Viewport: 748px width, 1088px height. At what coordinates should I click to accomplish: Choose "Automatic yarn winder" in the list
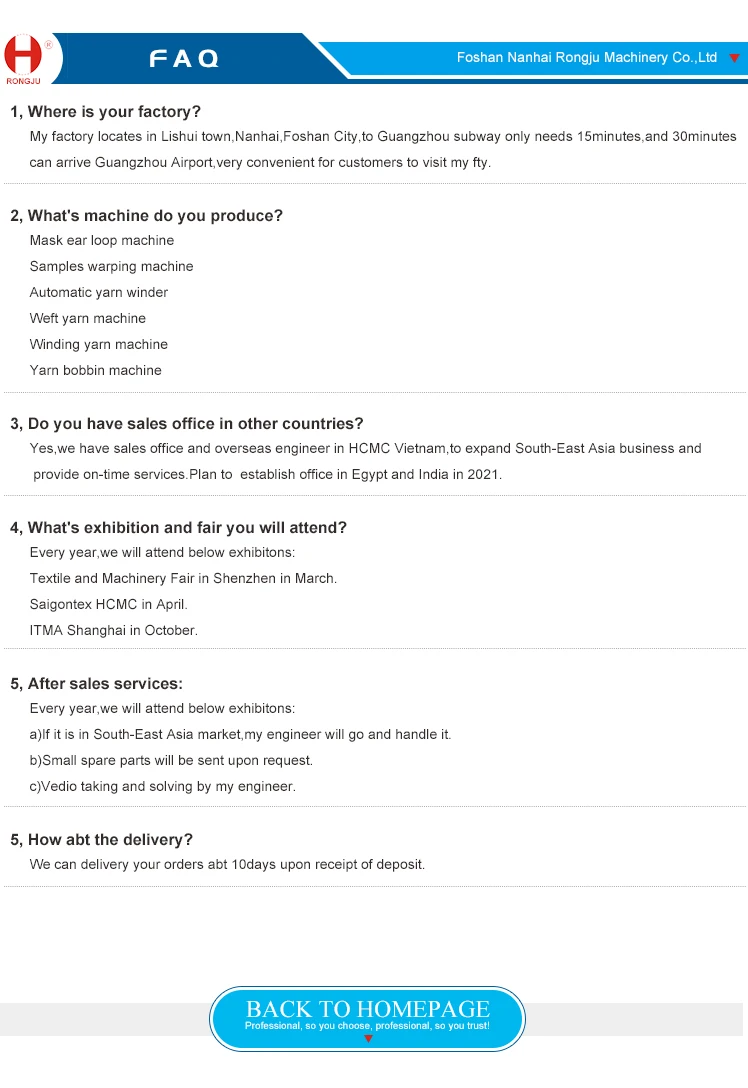(99, 292)
